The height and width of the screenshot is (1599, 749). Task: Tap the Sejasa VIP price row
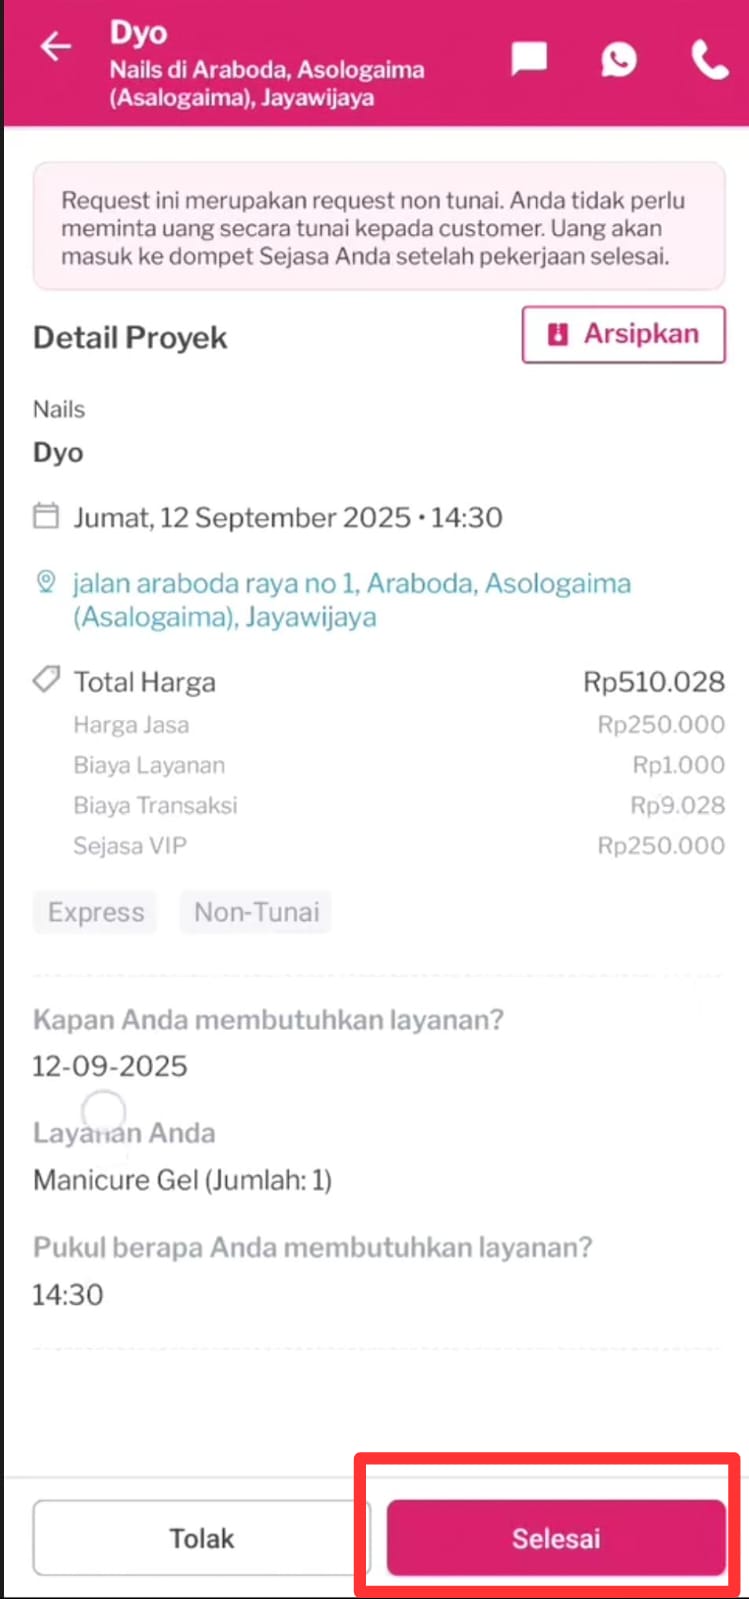(379, 846)
